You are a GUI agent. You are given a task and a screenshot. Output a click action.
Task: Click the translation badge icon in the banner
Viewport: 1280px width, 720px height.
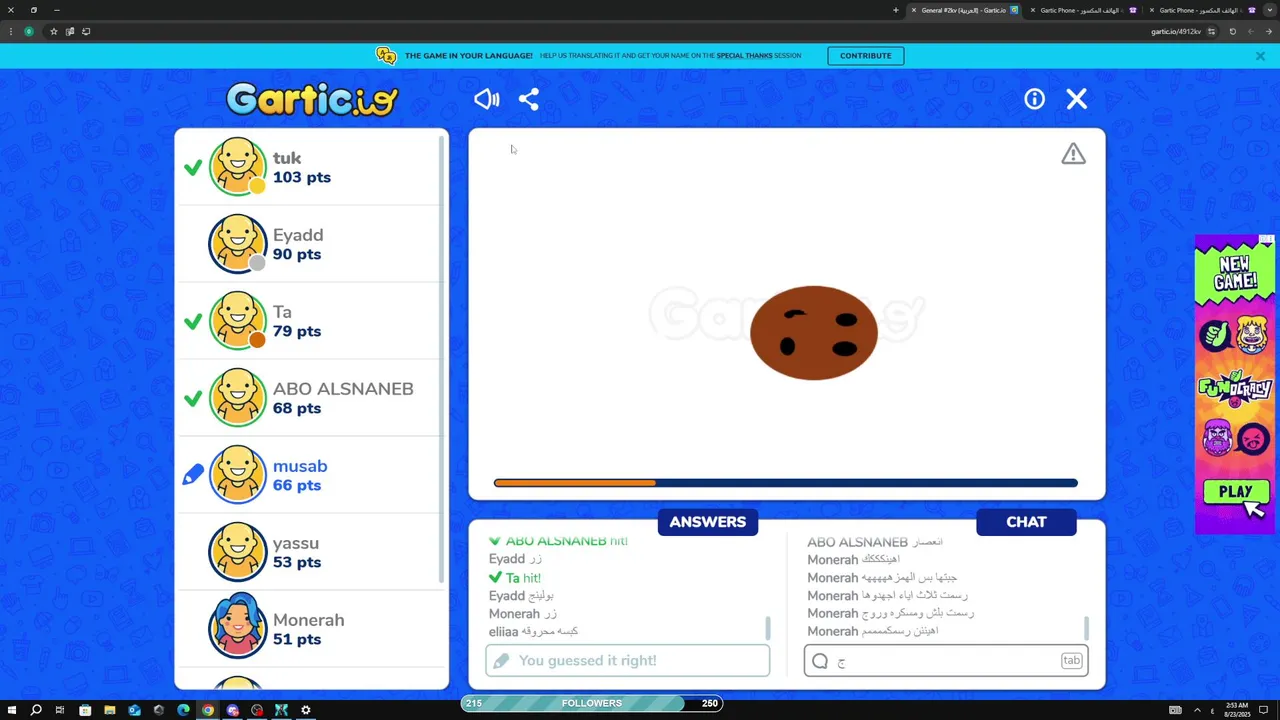(x=386, y=56)
